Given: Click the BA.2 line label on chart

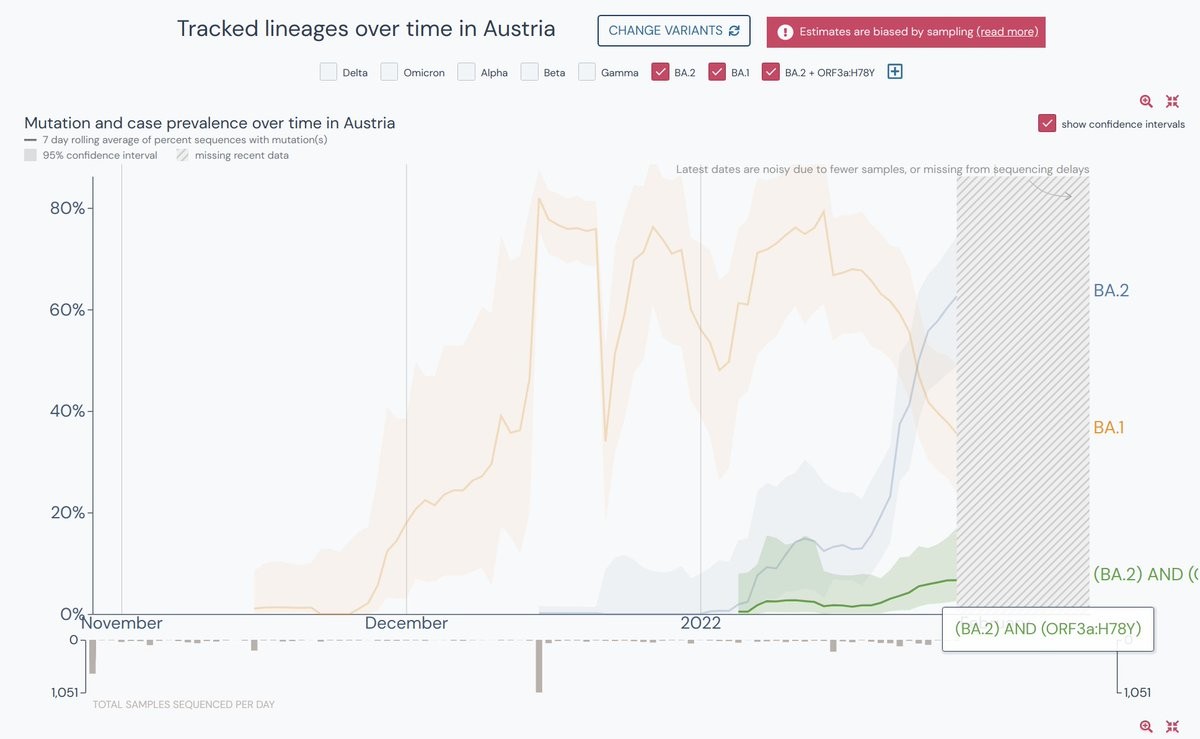Looking at the screenshot, I should 1110,291.
